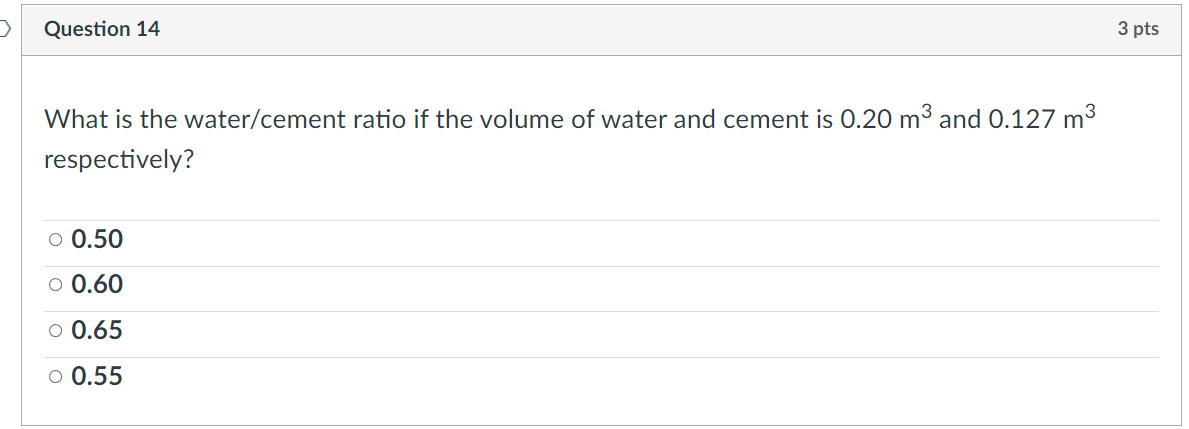Click the Question 14 heading
This screenshot has height=429, width=1189.
pyautogui.click(x=102, y=29)
